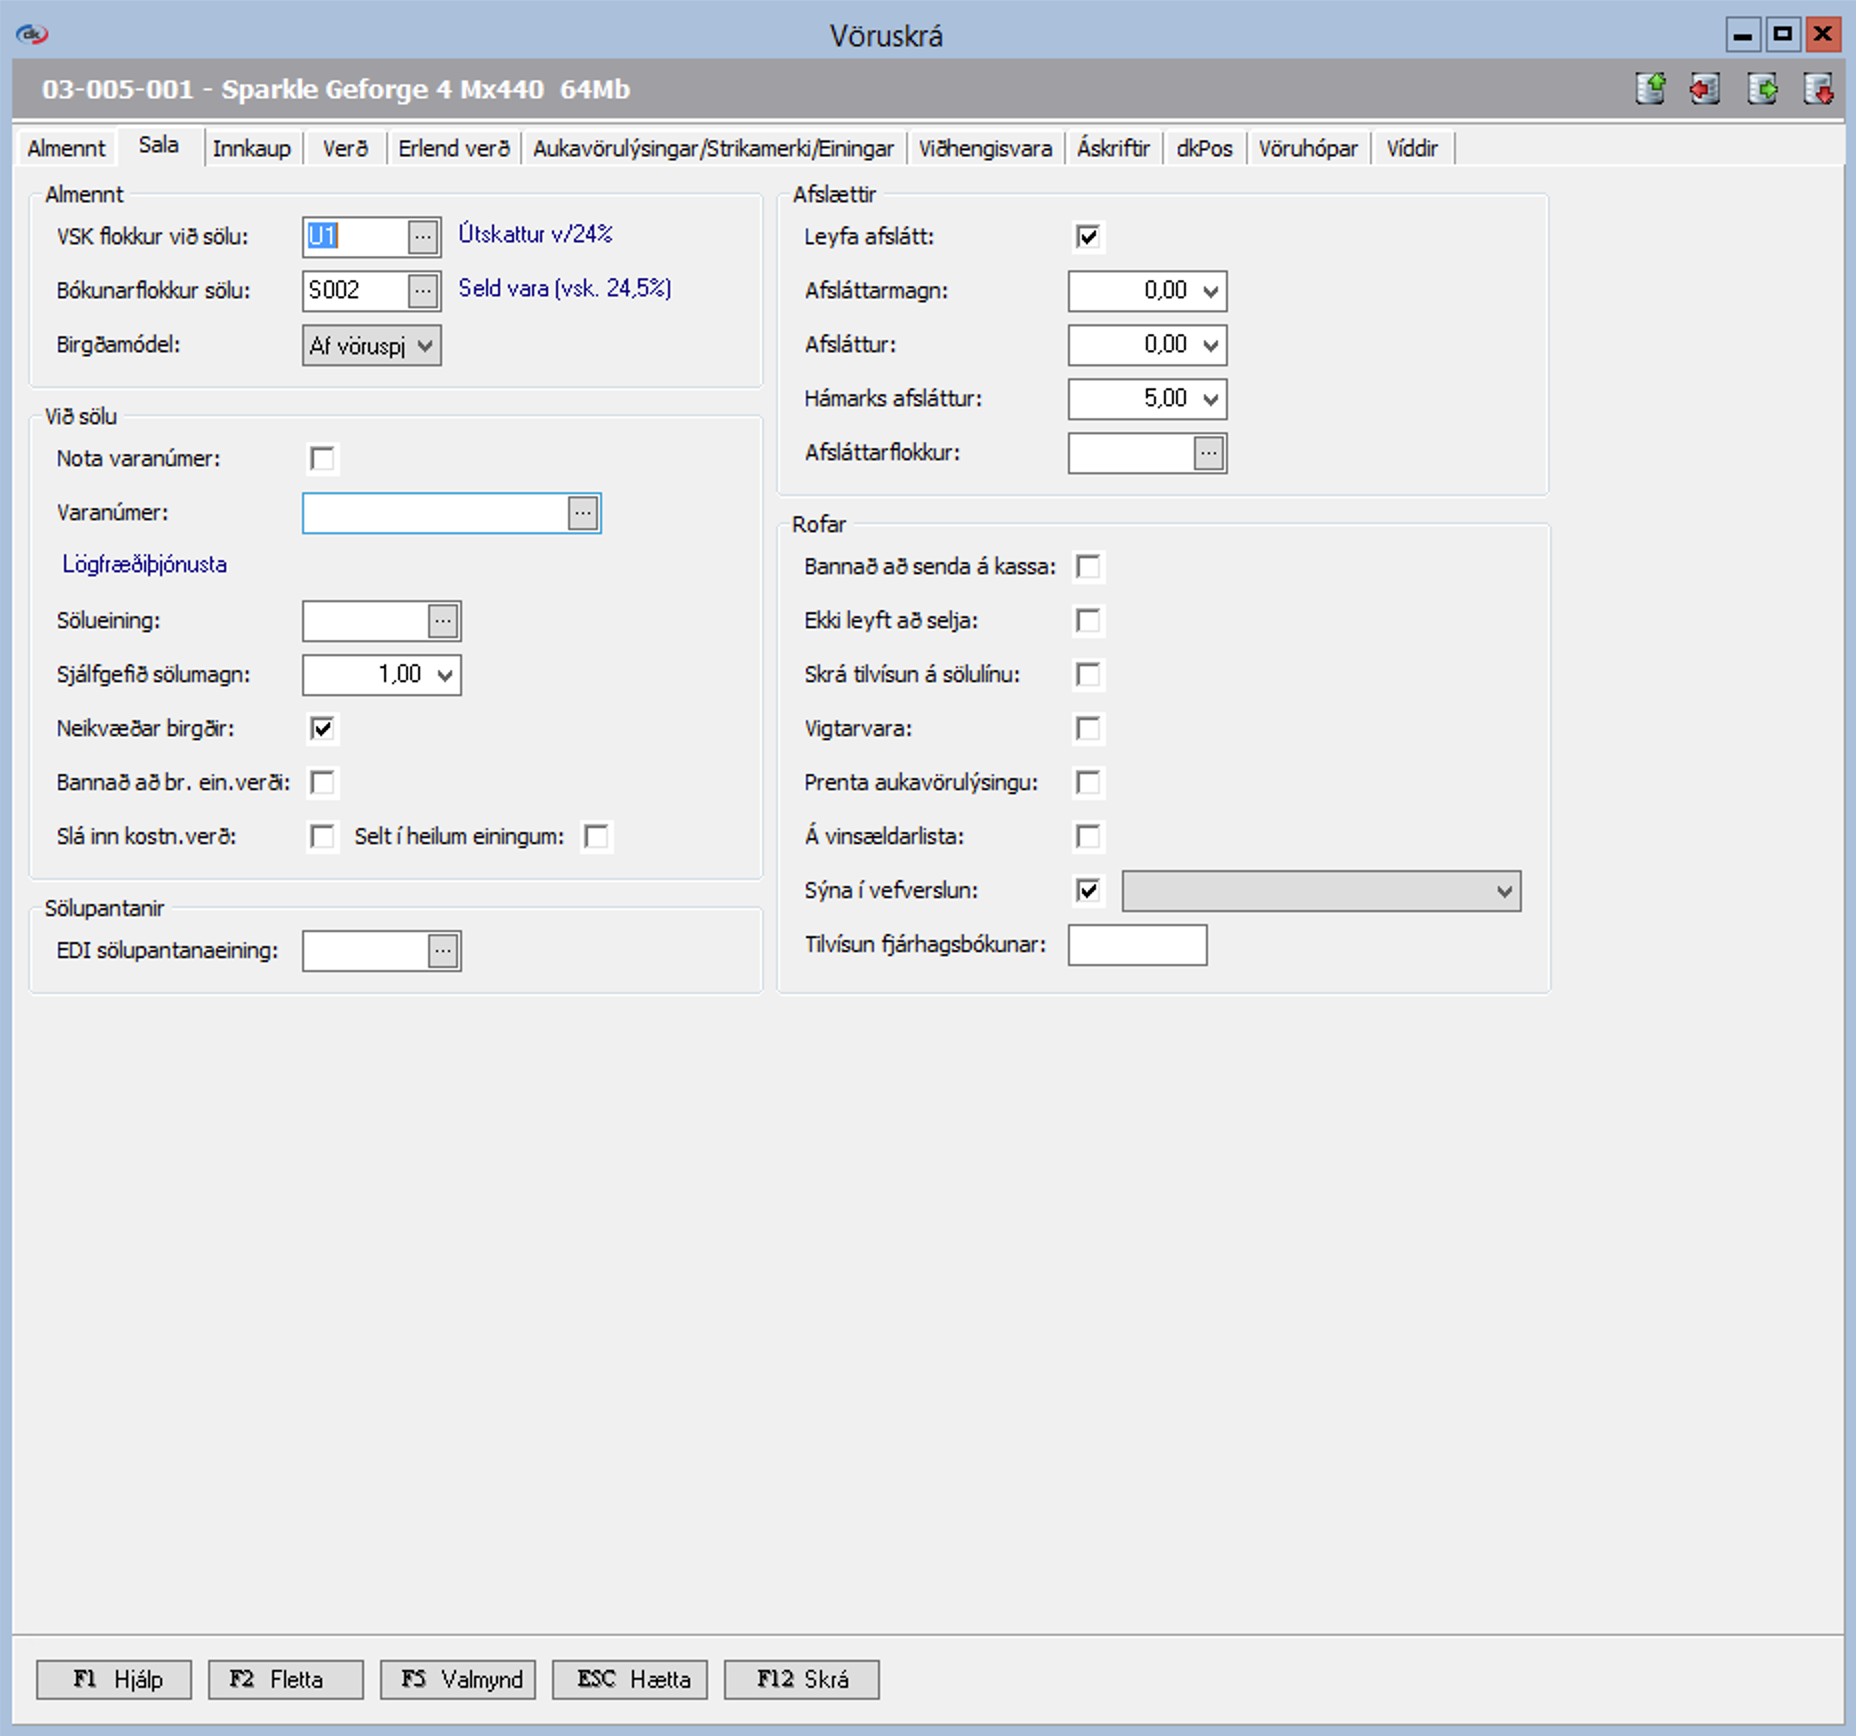Expand Afsláttarmagn dropdown arrow
The image size is (1856, 1736).
click(1211, 292)
